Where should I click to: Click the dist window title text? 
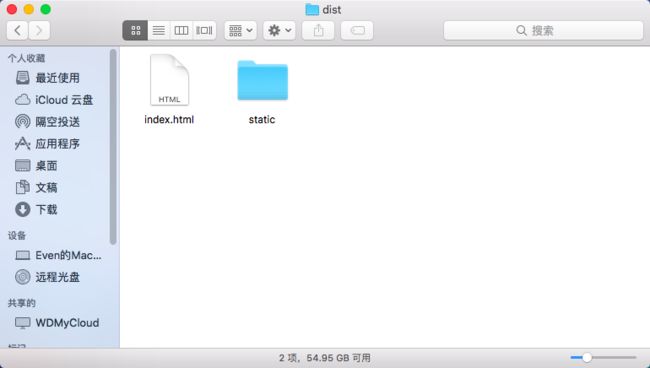click(332, 10)
